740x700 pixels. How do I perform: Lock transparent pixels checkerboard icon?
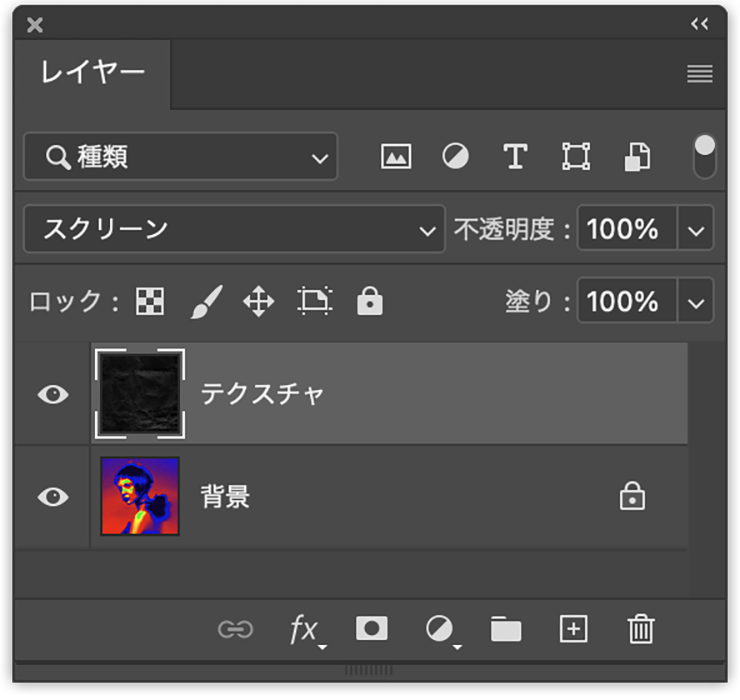(150, 301)
